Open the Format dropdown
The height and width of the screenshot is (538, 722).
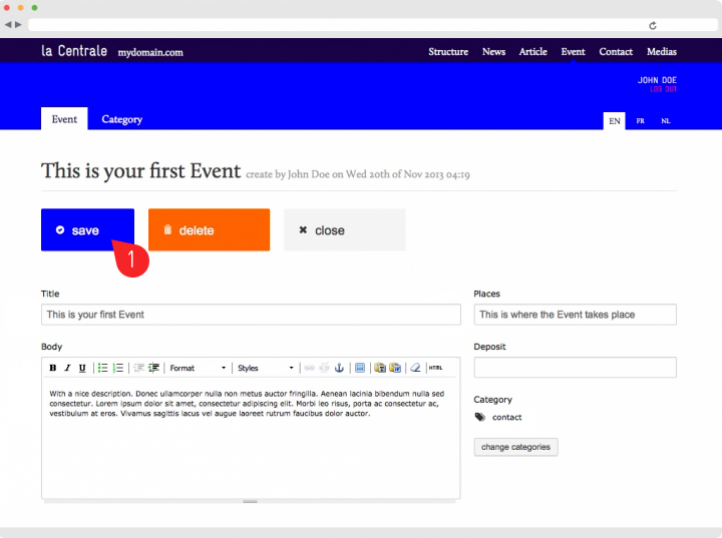tap(198, 368)
